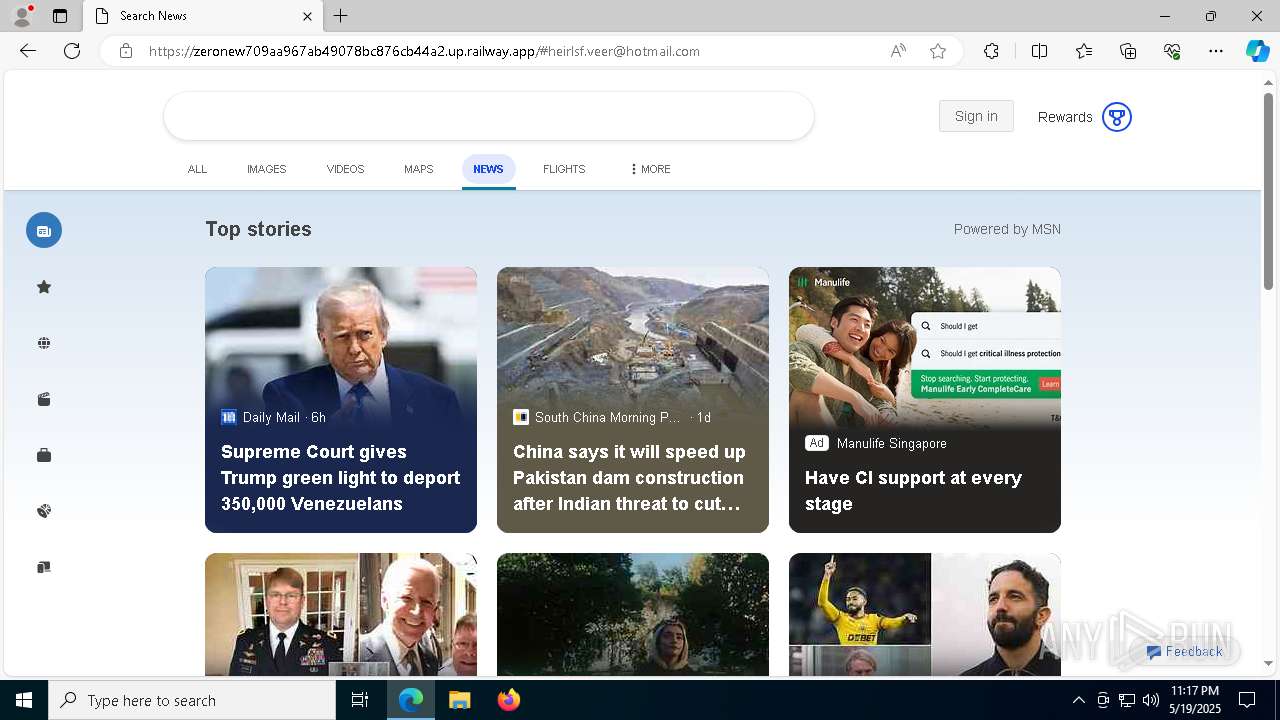The height and width of the screenshot is (720, 1280).
Task: Close the Search News tab
Action: 307,16
